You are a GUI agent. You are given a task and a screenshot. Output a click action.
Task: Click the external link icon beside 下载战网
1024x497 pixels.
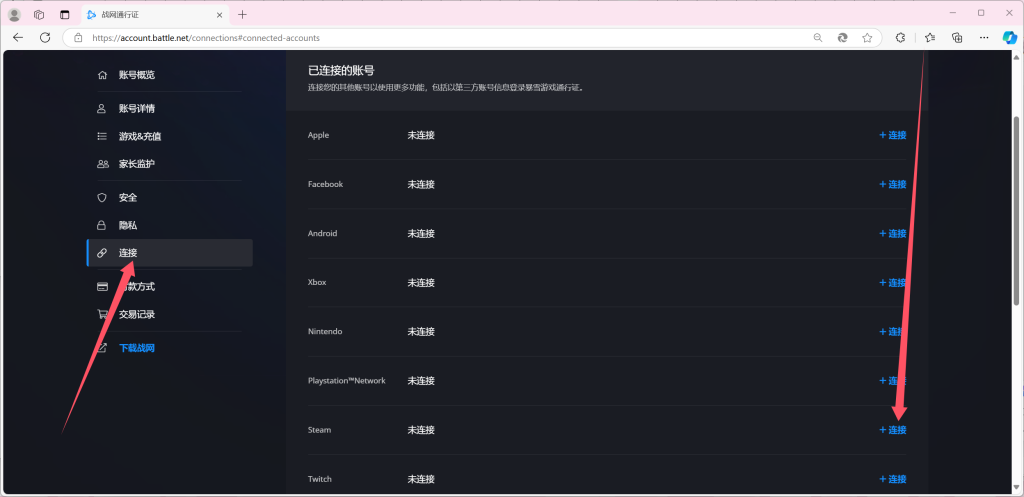pyautogui.click(x=102, y=348)
